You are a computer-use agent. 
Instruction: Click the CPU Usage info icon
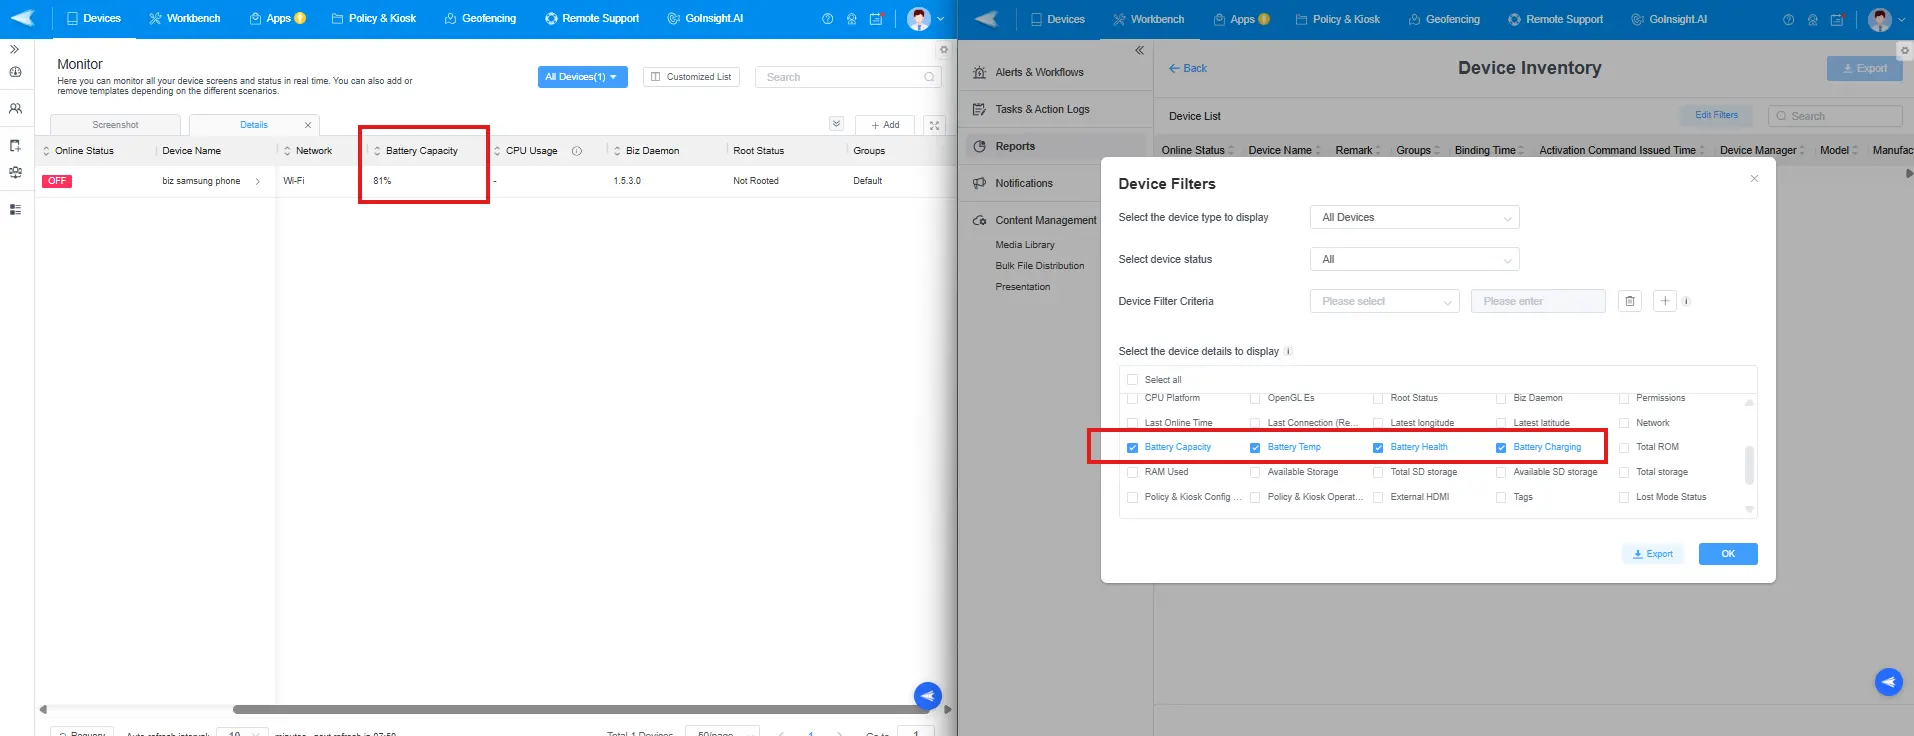pyautogui.click(x=577, y=151)
